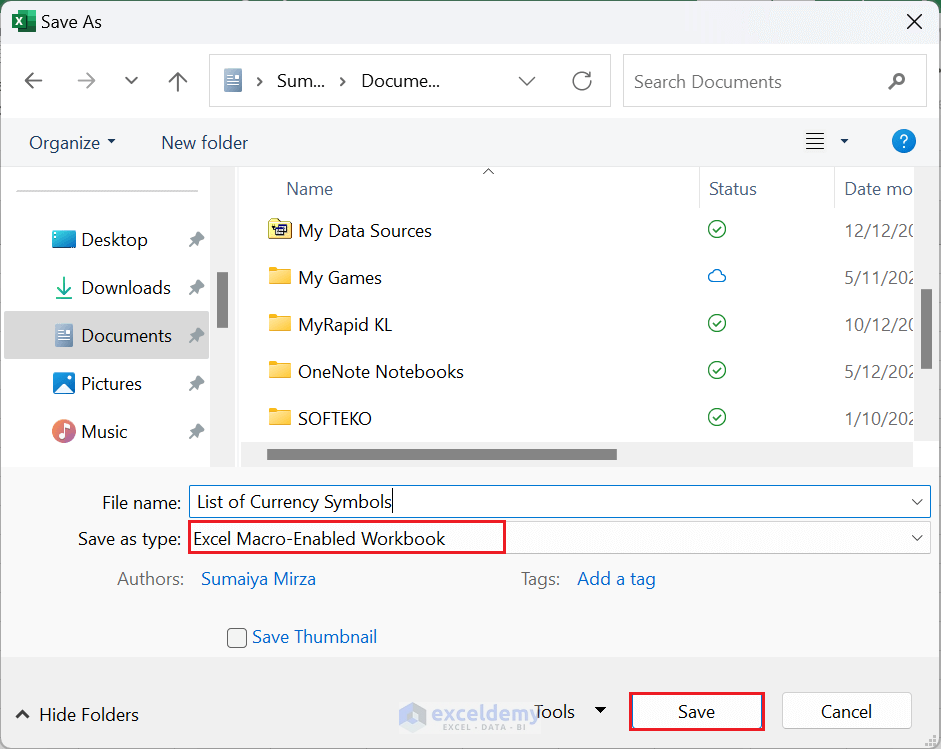Select the Music sidebar item

pos(104,432)
